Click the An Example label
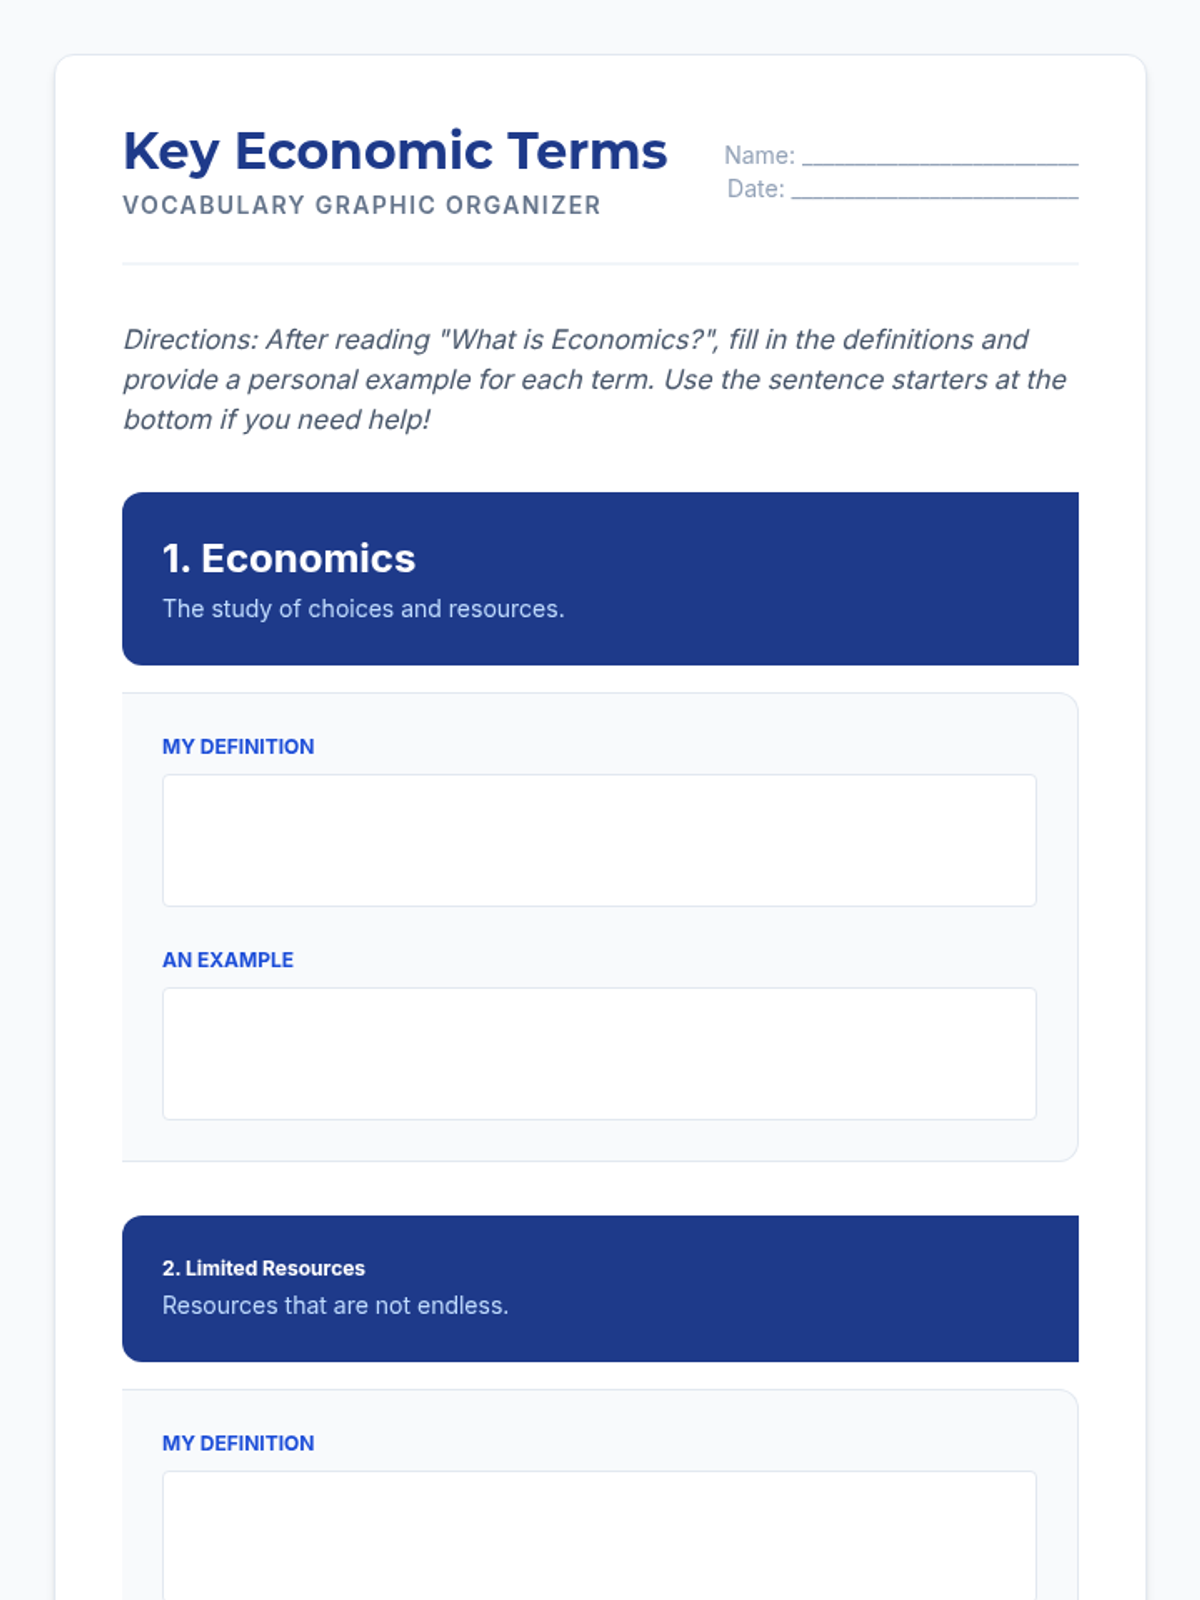Image resolution: width=1200 pixels, height=1600 pixels. click(228, 960)
